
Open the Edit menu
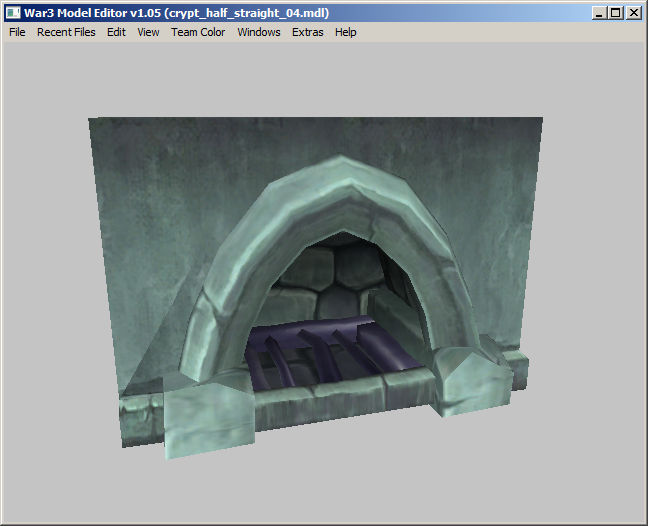pyautogui.click(x=116, y=32)
